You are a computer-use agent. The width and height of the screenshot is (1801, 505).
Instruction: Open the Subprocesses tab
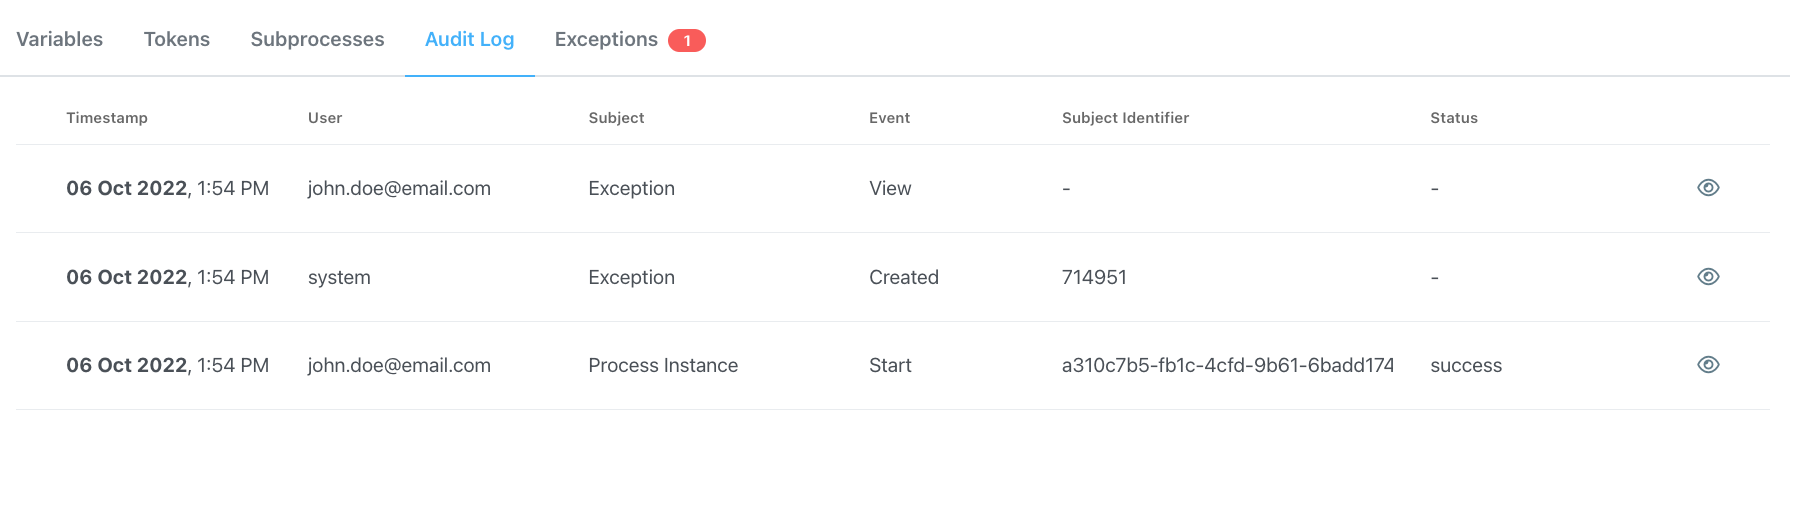[x=317, y=39]
